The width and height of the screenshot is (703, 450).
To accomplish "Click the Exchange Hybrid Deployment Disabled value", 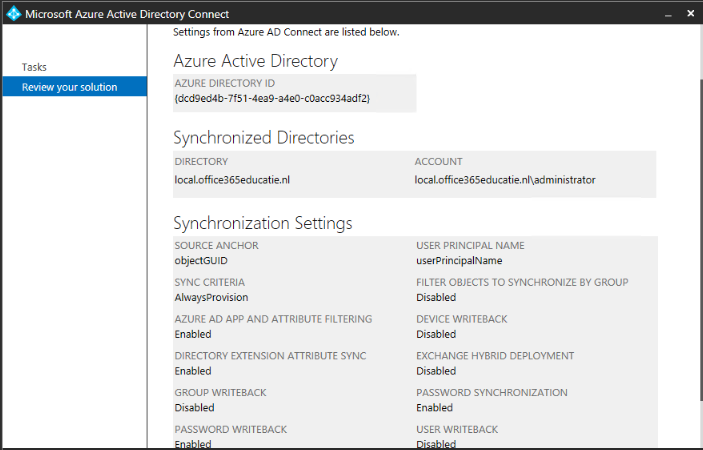I will [436, 371].
